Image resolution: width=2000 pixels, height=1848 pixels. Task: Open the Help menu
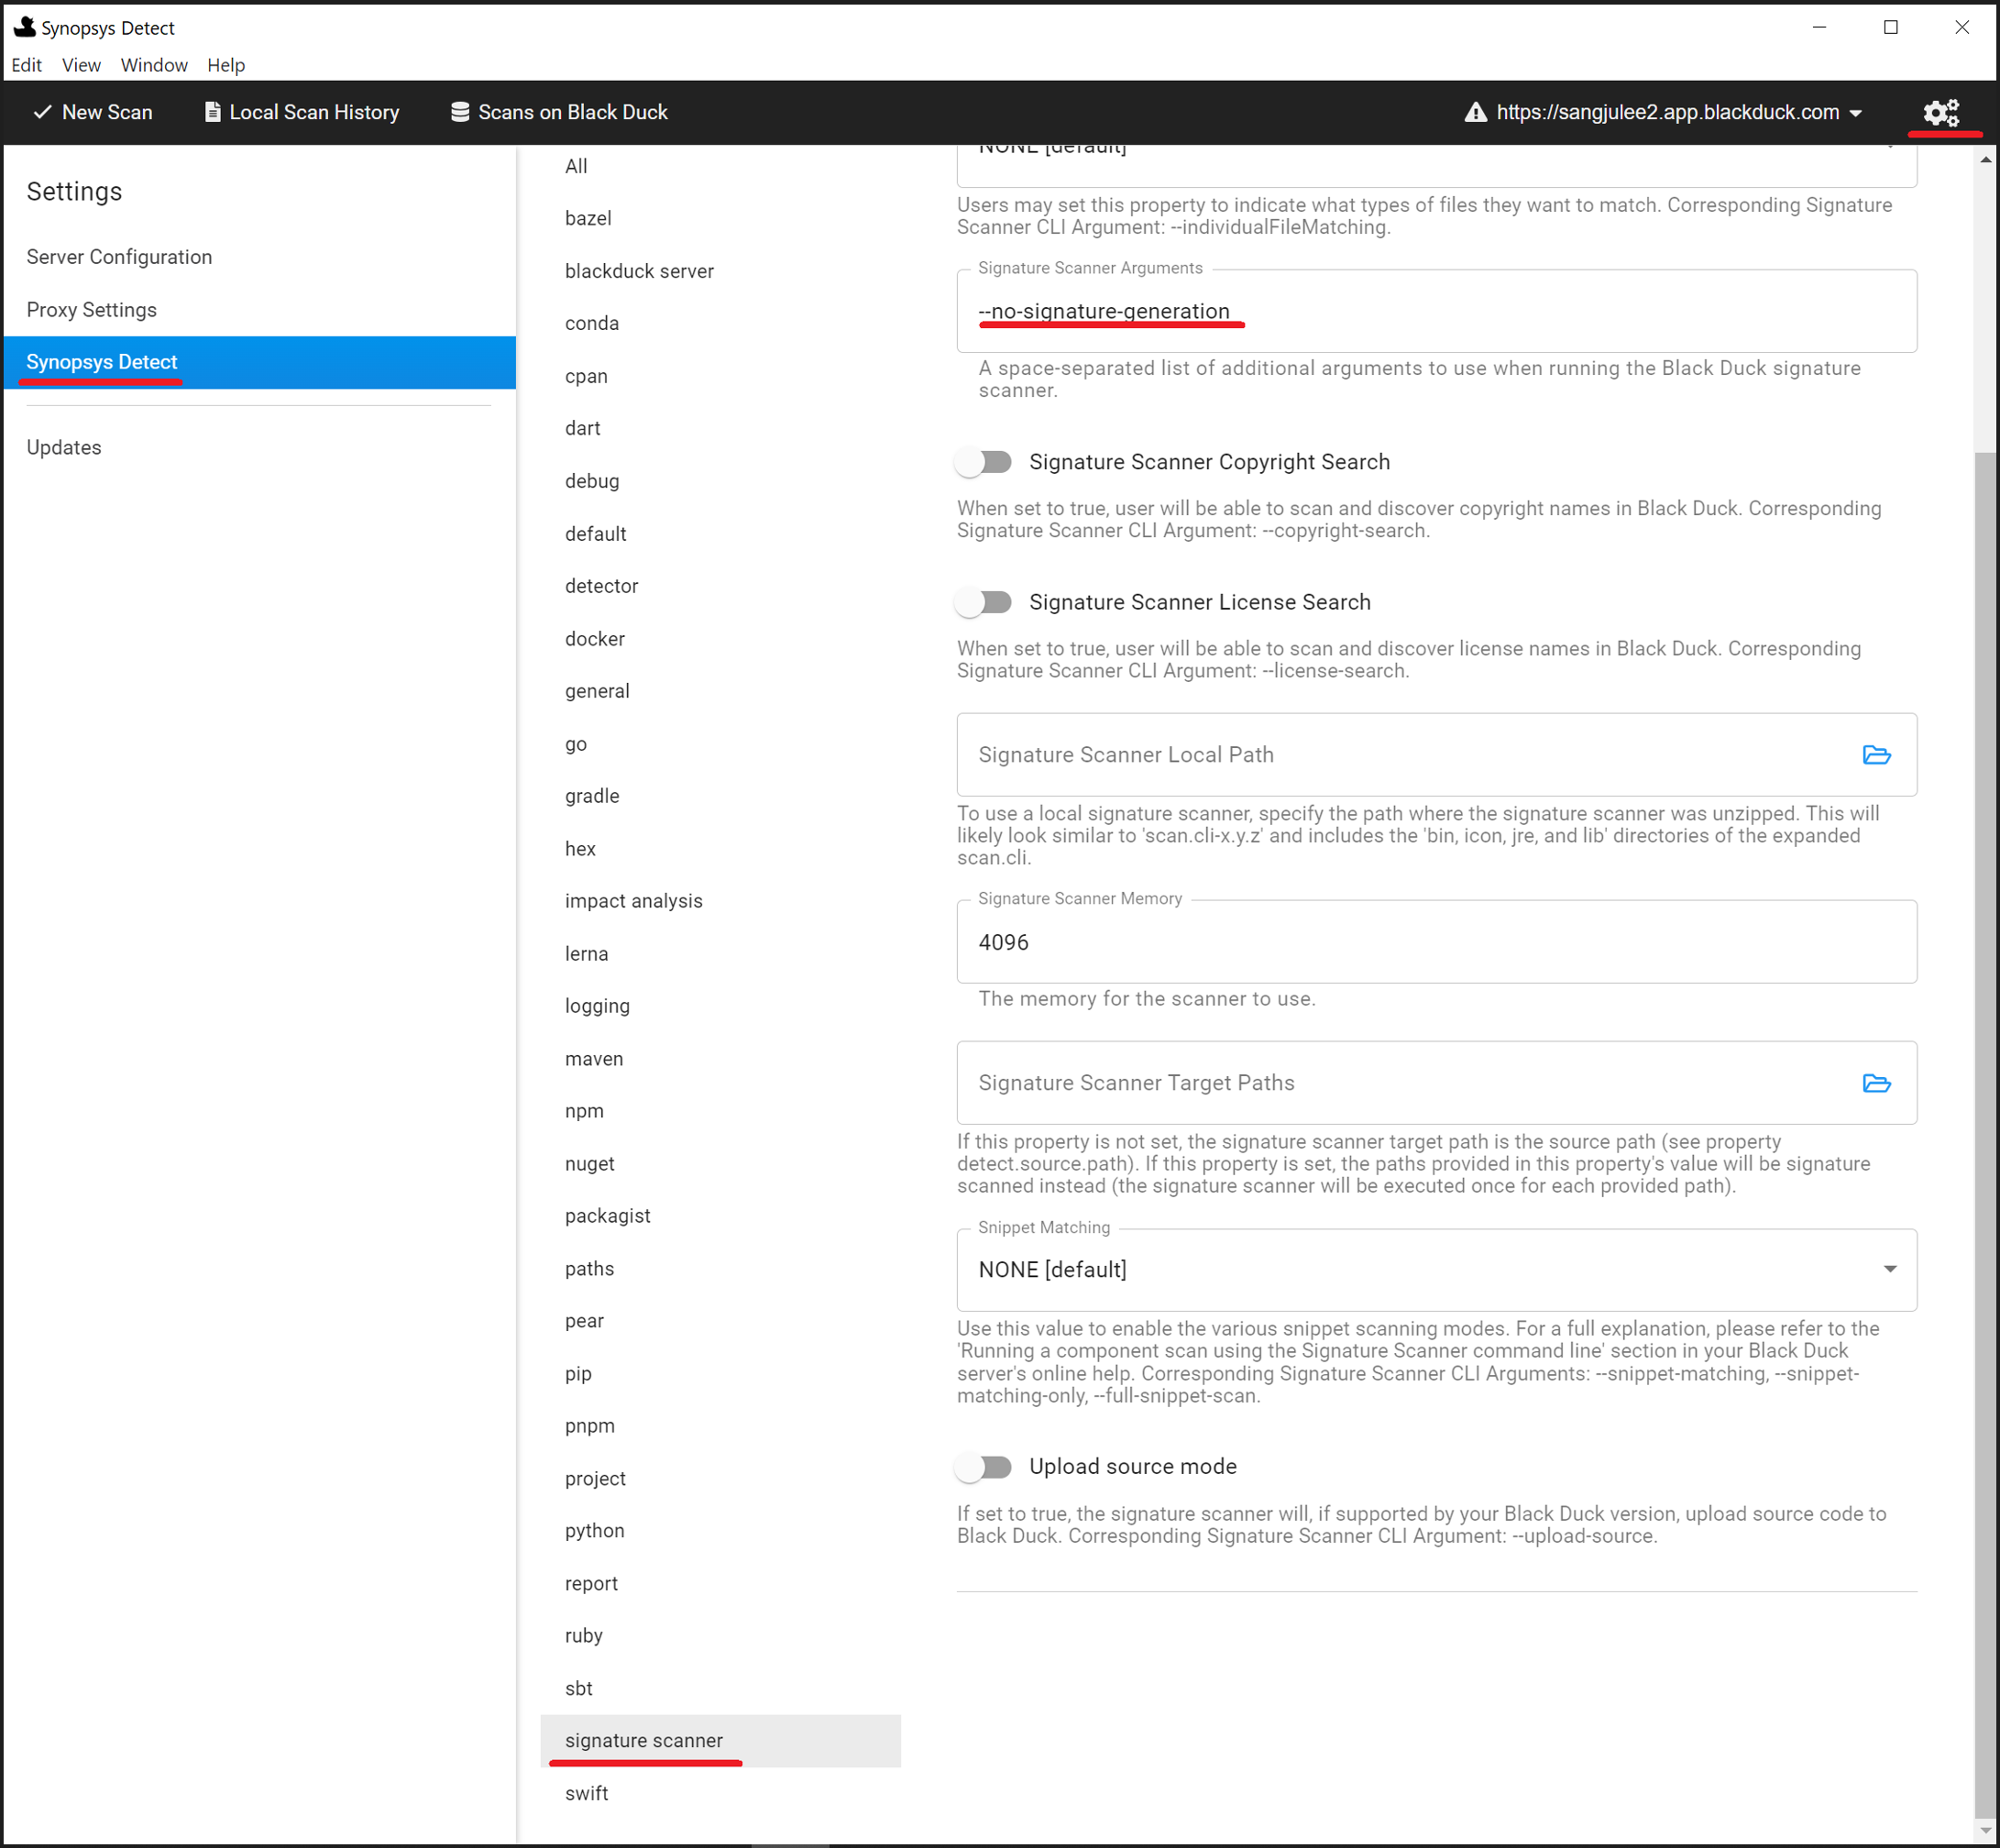[225, 65]
